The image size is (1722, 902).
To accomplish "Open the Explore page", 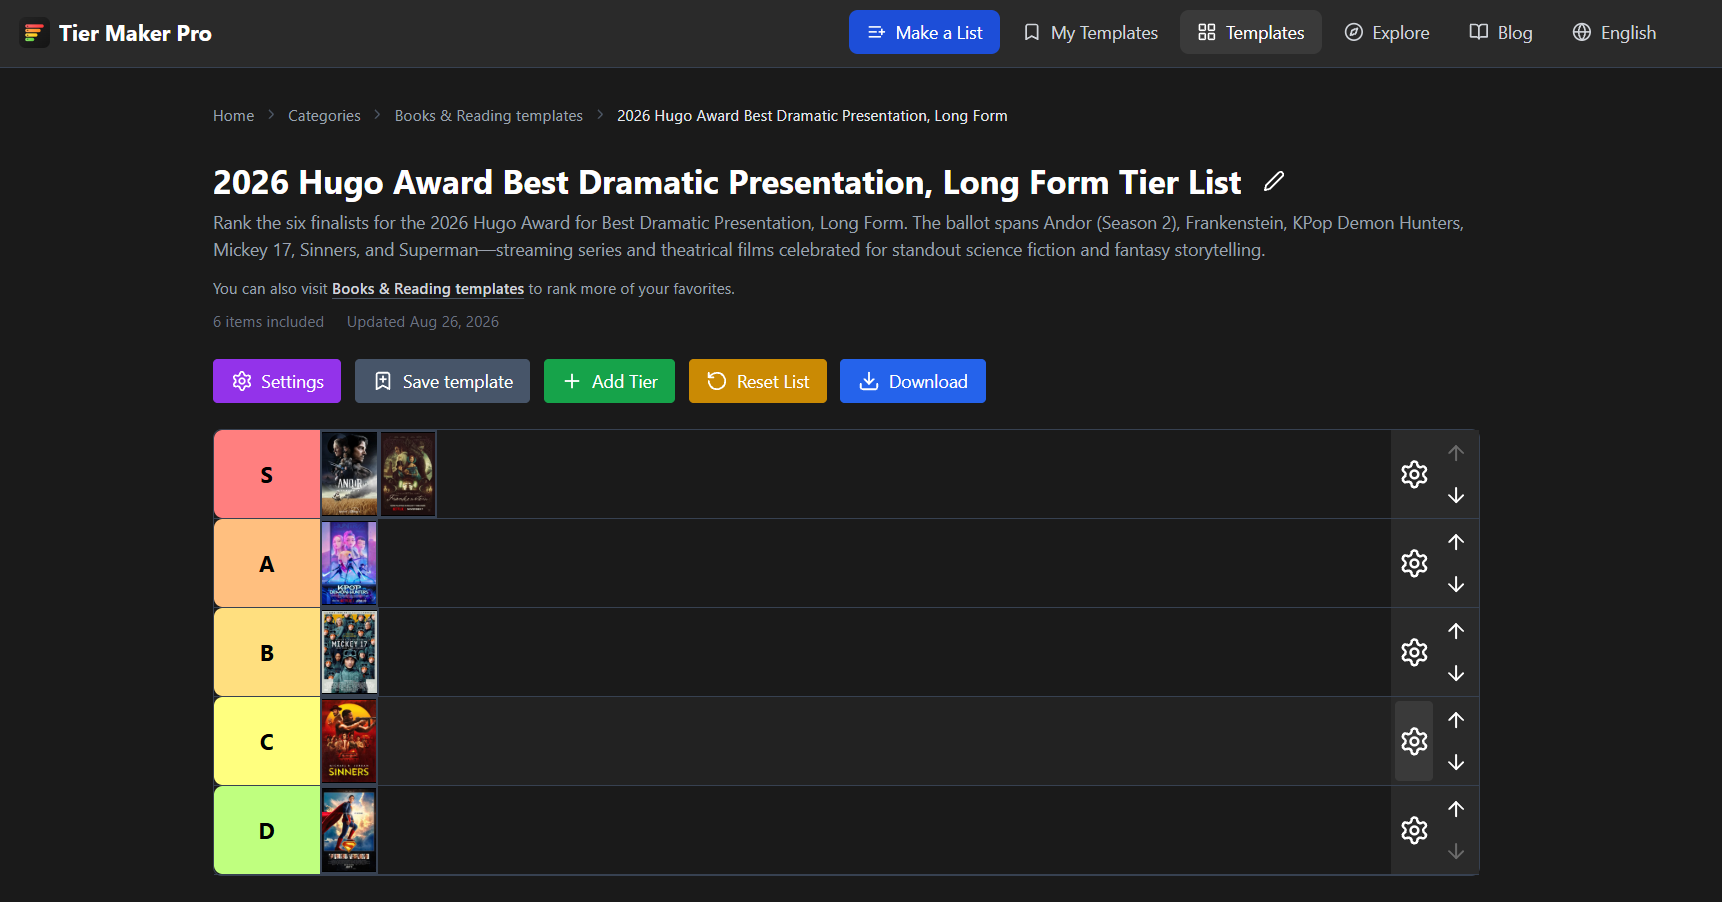I will 1386,32.
